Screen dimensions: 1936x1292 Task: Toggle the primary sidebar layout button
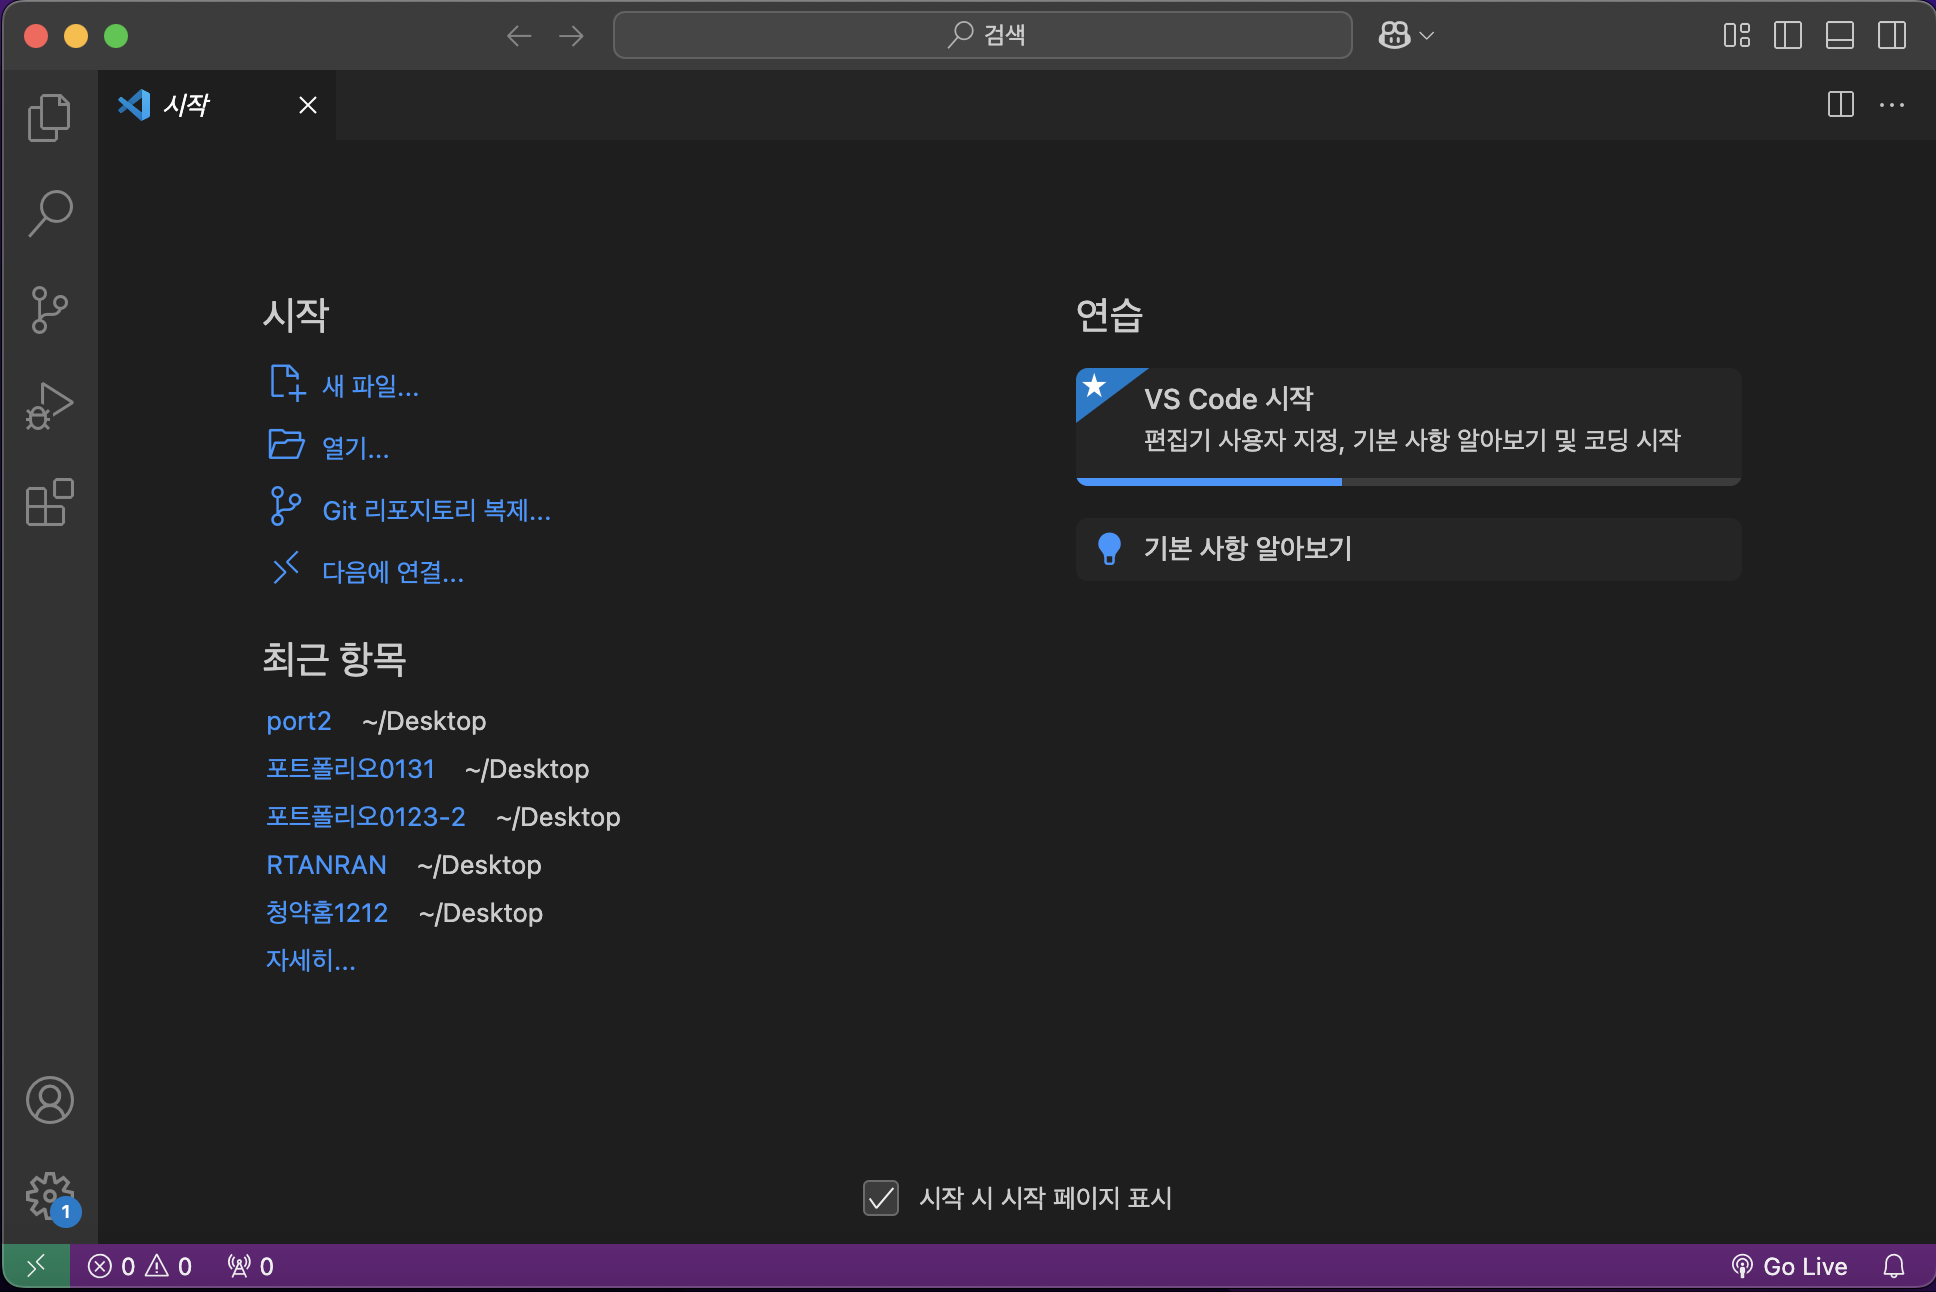click(1789, 35)
